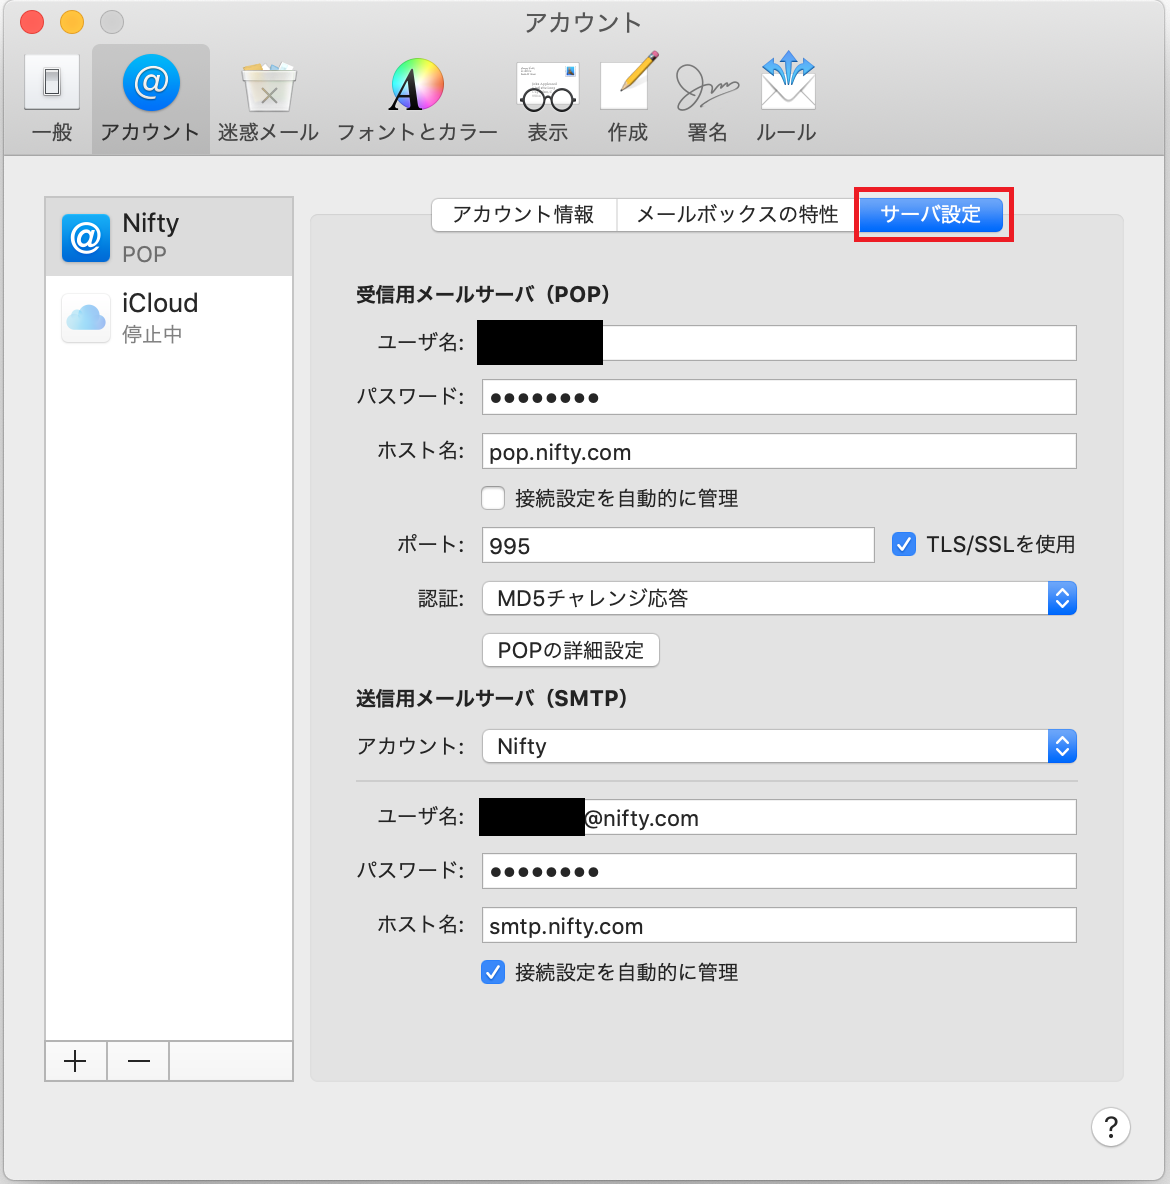Open the 認証 authentication dropdown

point(779,598)
